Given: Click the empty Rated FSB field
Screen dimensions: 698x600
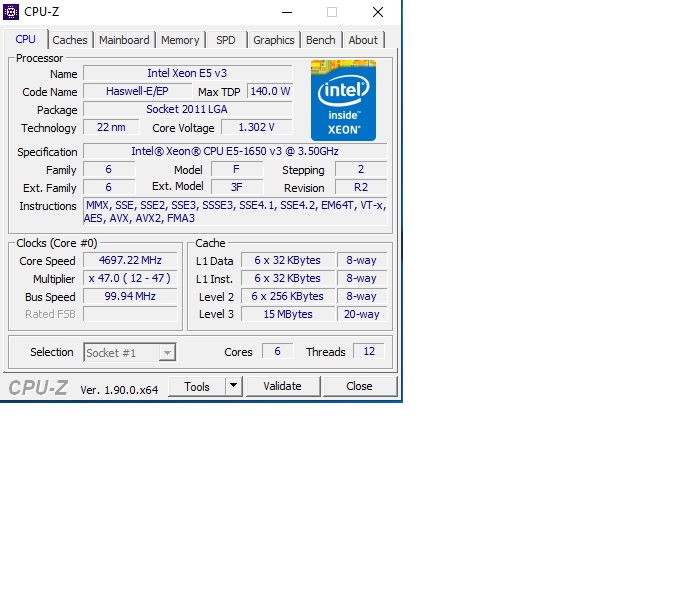Looking at the screenshot, I should coord(130,314).
